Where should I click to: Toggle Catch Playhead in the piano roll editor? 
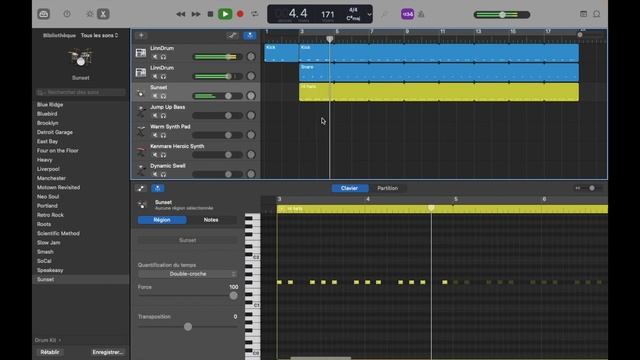tap(158, 188)
